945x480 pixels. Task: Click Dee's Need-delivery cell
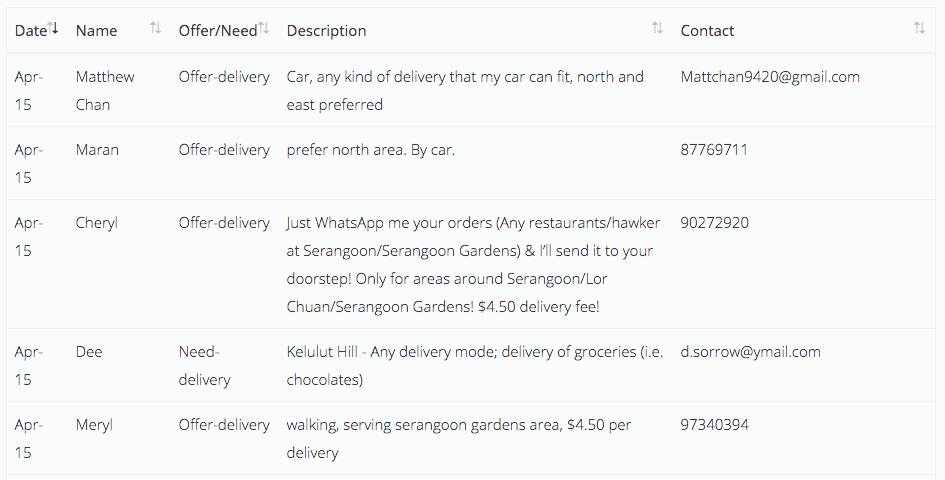[204, 365]
